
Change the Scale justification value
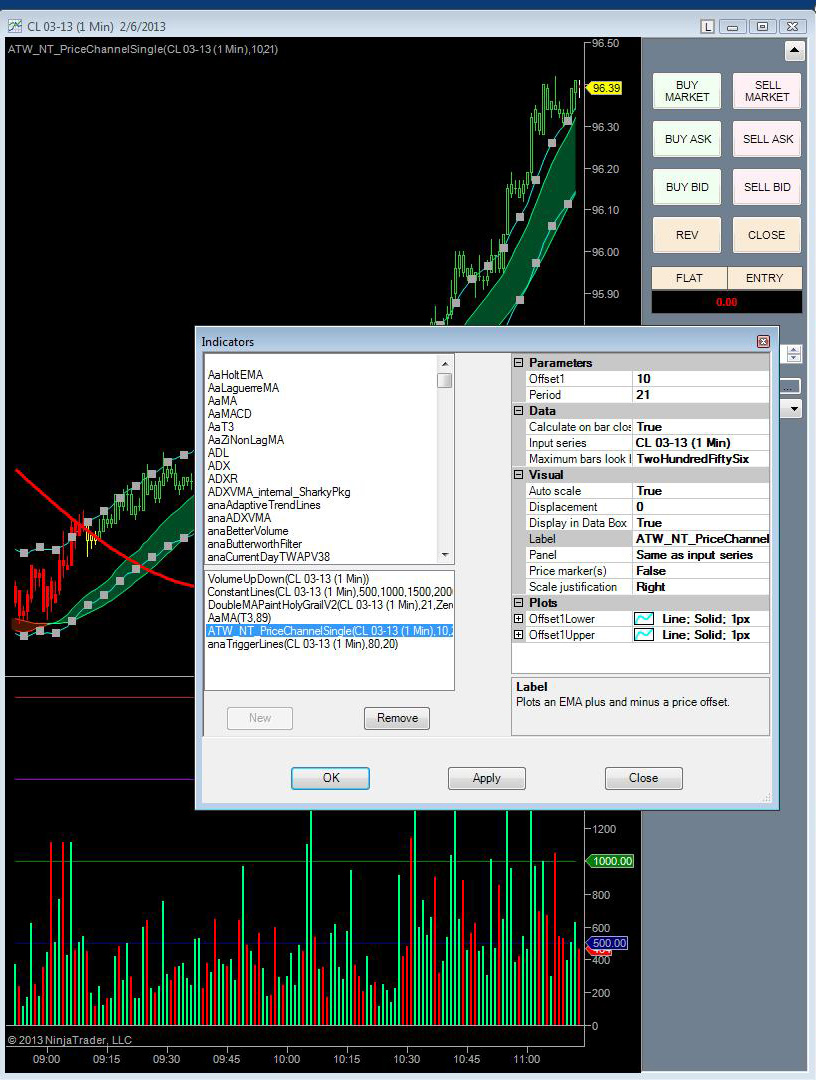[x=700, y=587]
